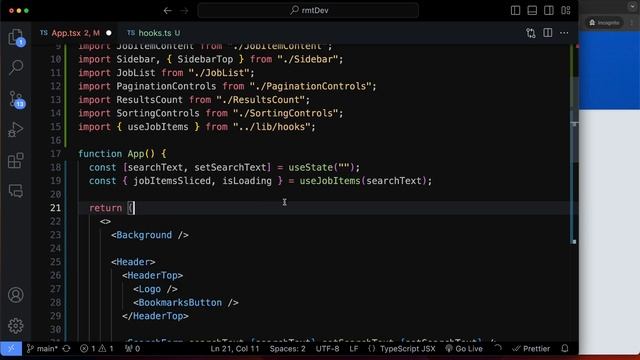Viewport: 640px width, 360px height.
Task: Open the Source Control view
Action: (x=16, y=99)
